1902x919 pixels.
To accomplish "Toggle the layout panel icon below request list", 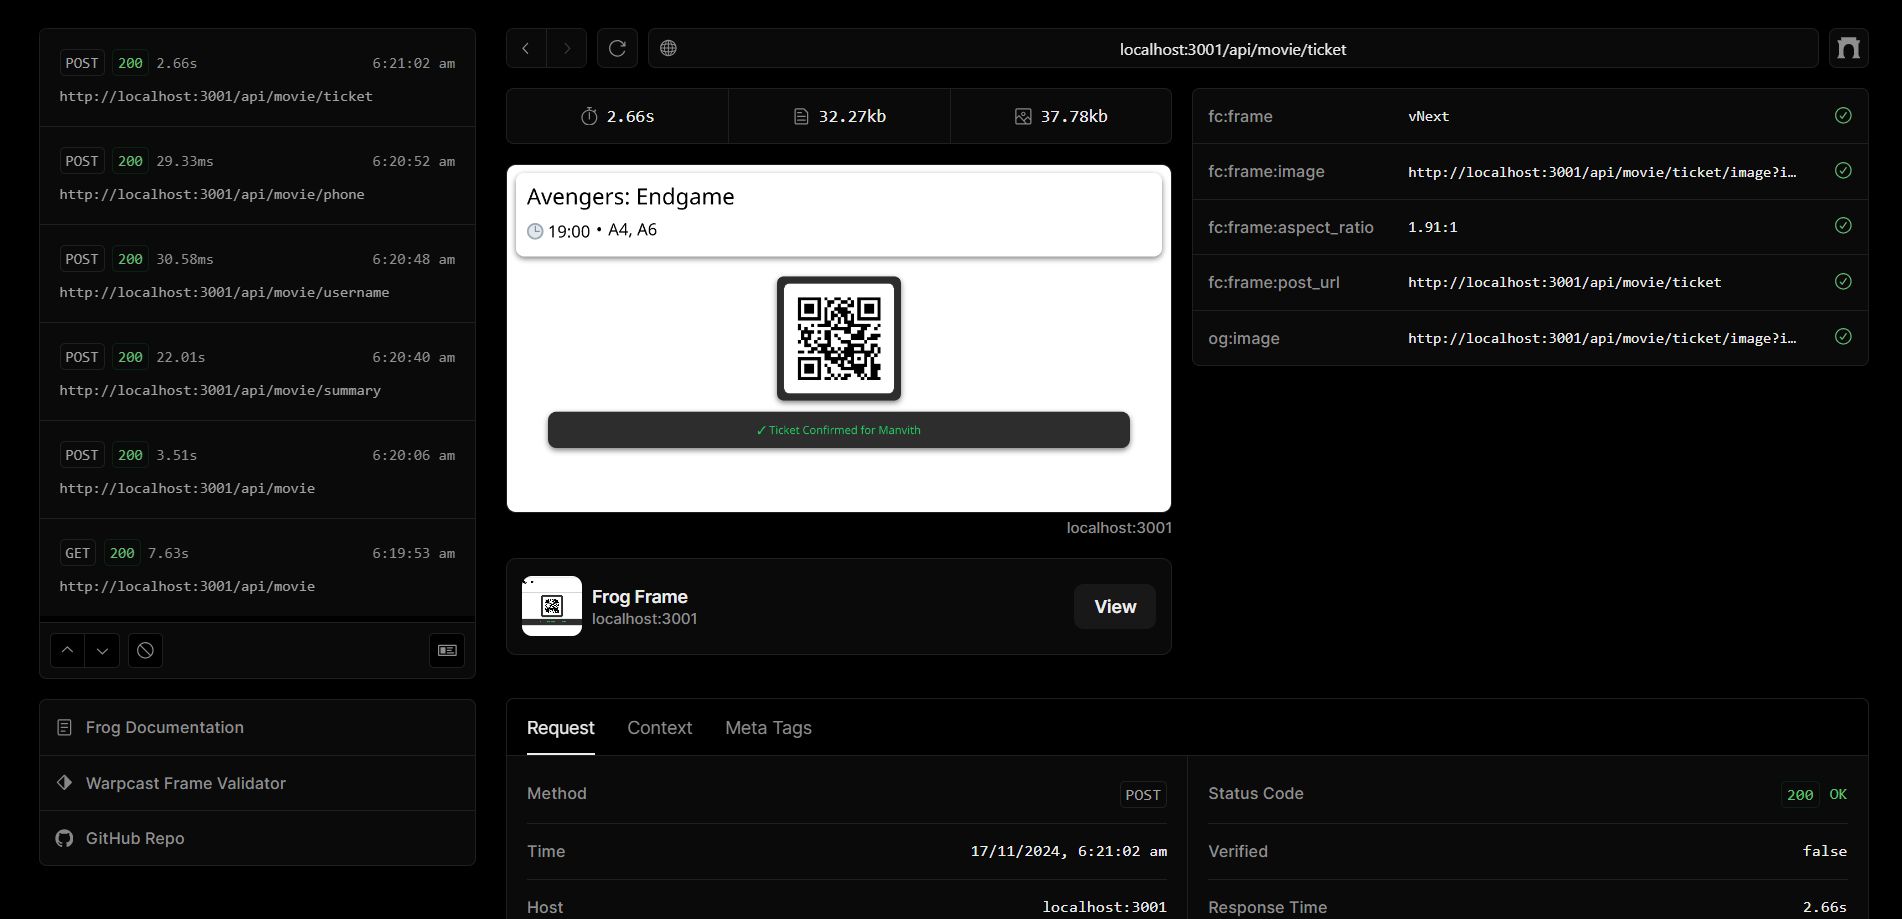I will pyautogui.click(x=447, y=650).
